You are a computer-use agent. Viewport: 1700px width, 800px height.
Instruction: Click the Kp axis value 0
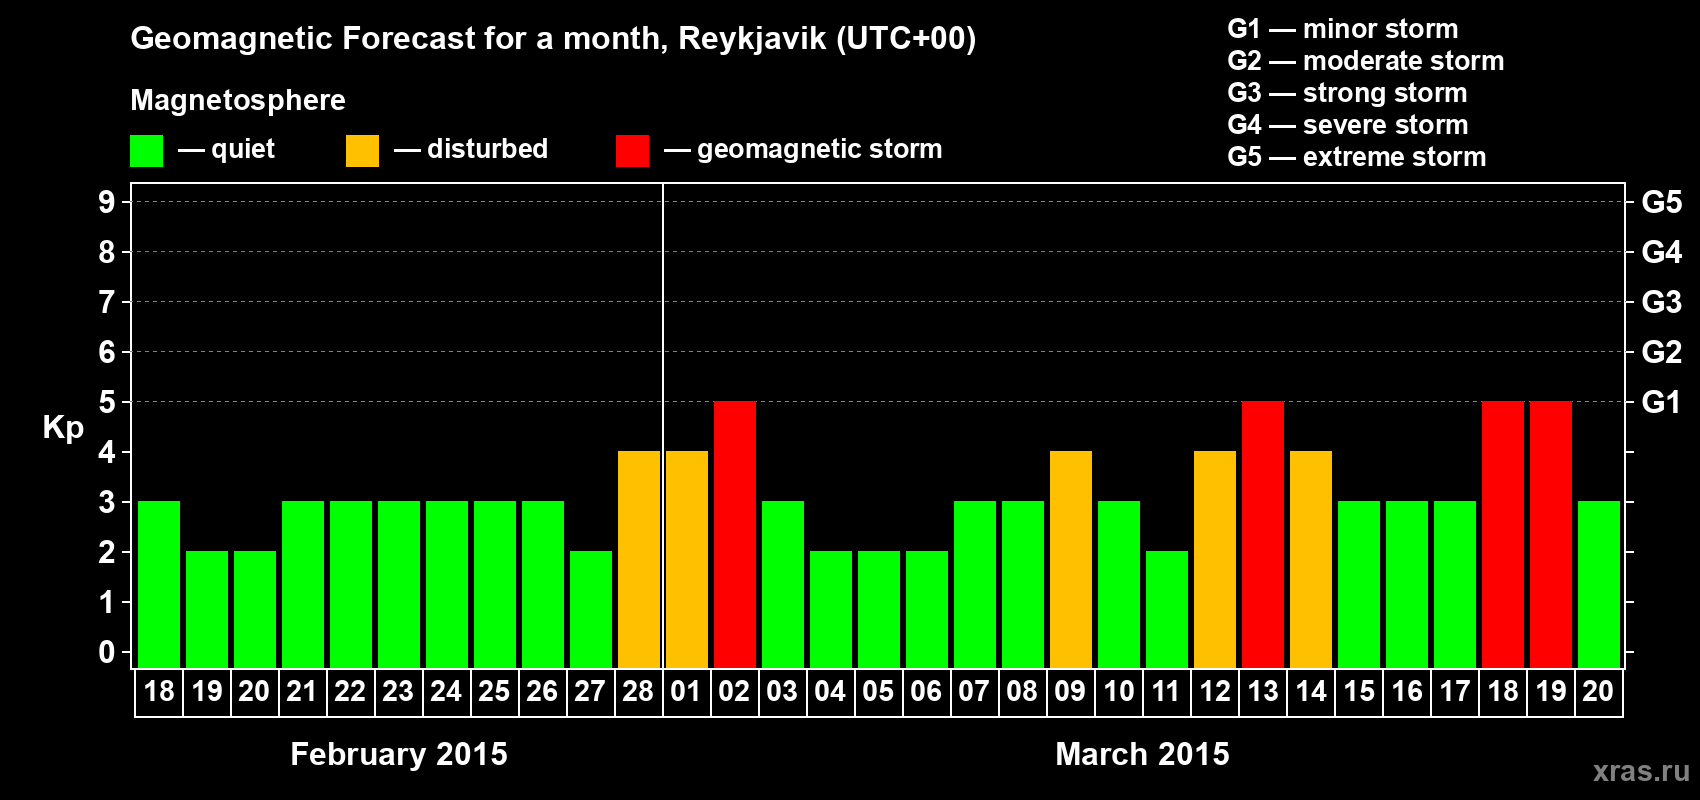[107, 652]
